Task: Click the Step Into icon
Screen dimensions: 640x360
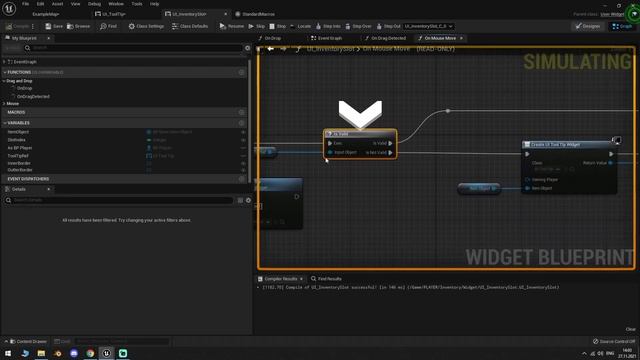Action: [x=318, y=26]
